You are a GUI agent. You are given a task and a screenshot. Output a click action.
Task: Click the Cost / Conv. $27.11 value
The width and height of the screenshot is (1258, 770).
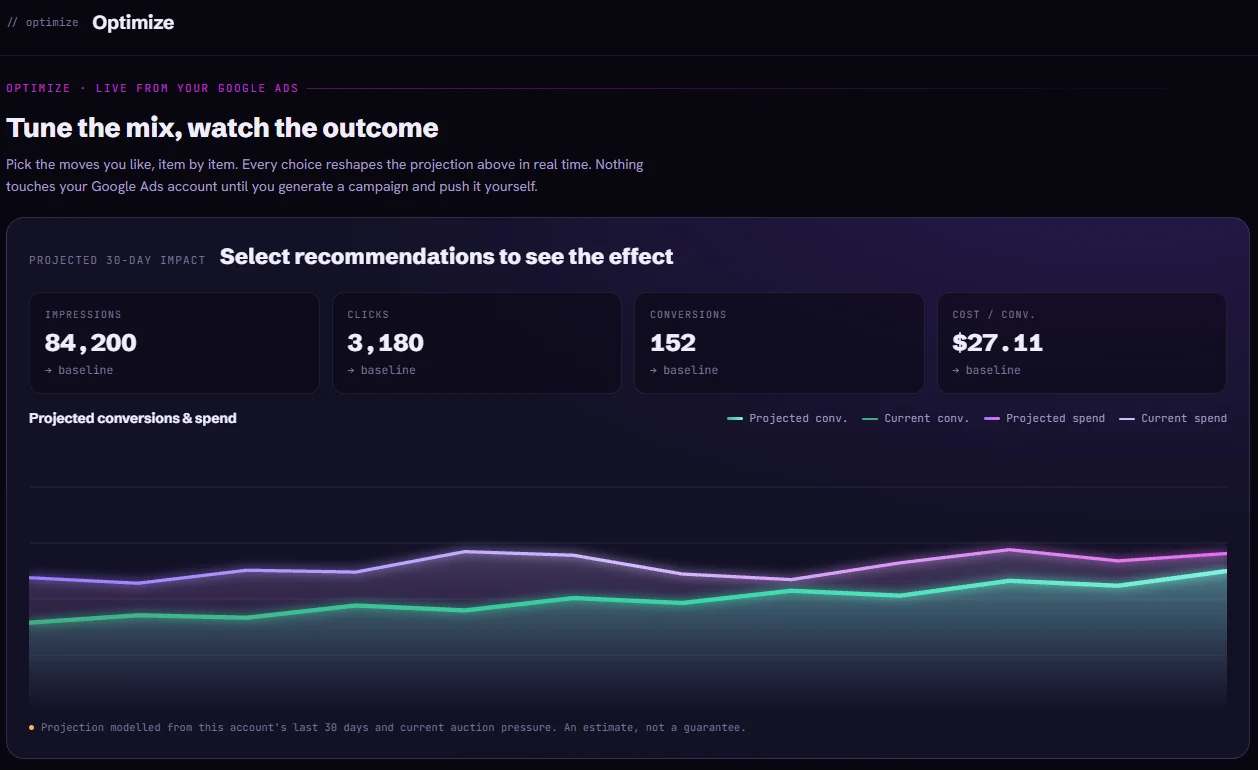click(997, 343)
